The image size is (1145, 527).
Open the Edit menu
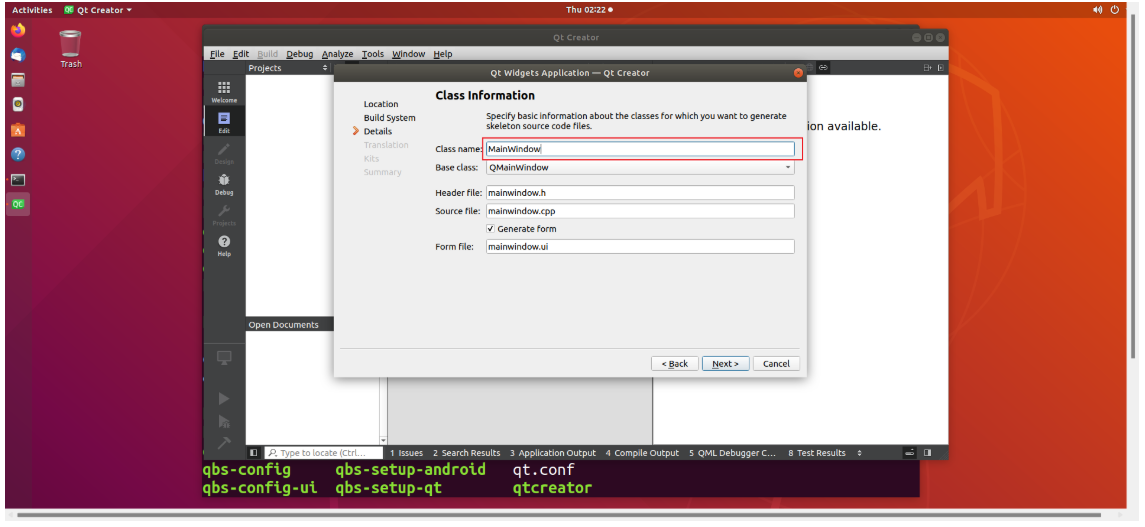pos(241,54)
